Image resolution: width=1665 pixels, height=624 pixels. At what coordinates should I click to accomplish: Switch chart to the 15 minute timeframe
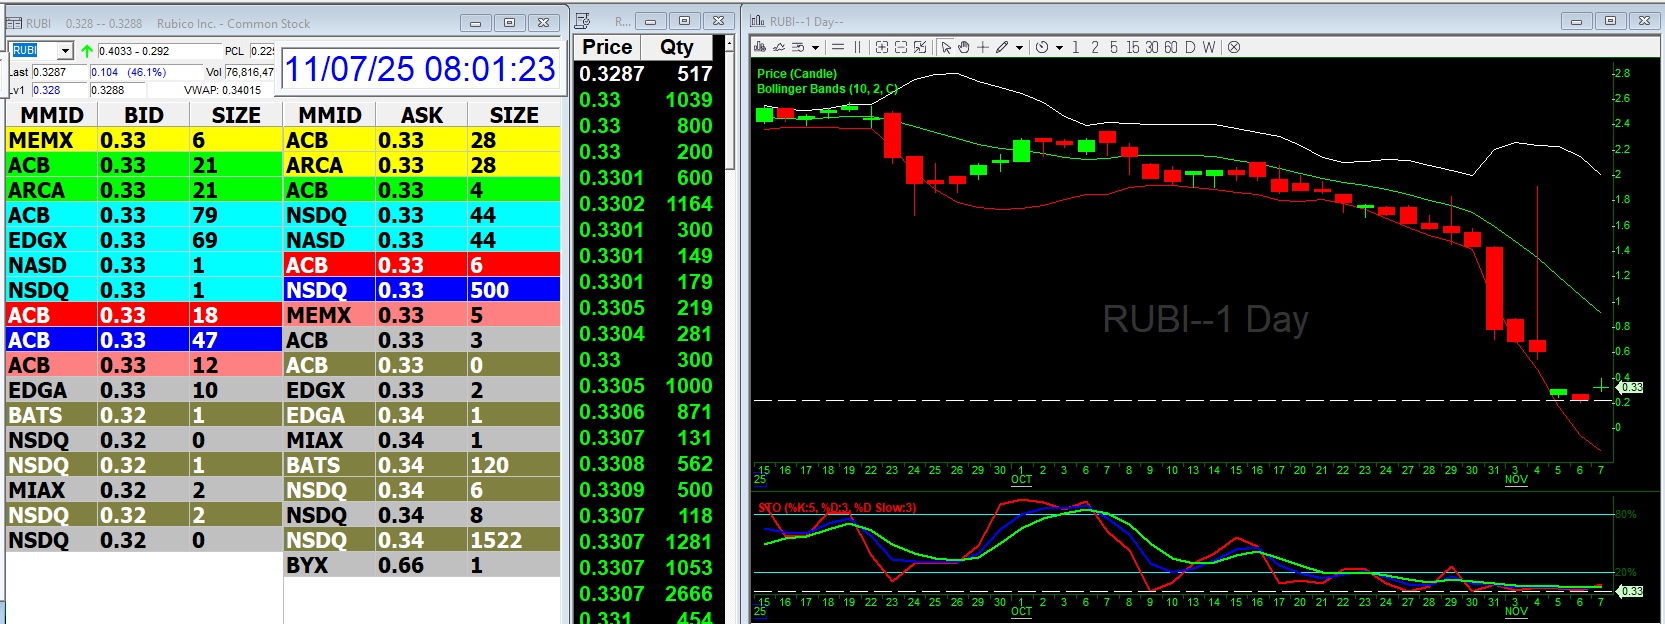pos(1132,47)
